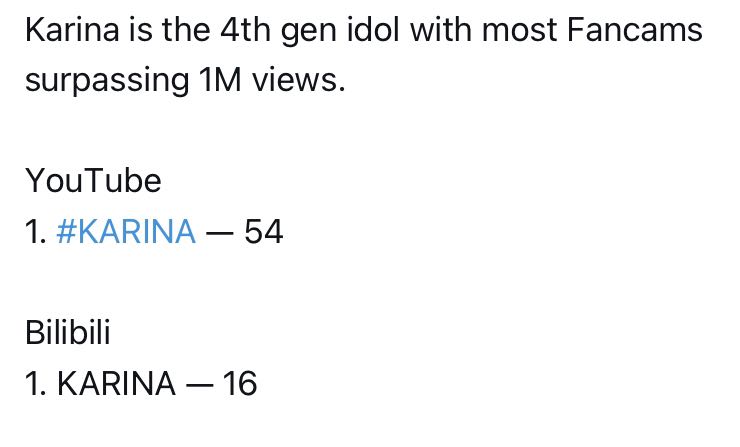Click "1M" in the post text
The height and width of the screenshot is (447, 740).
220,80
